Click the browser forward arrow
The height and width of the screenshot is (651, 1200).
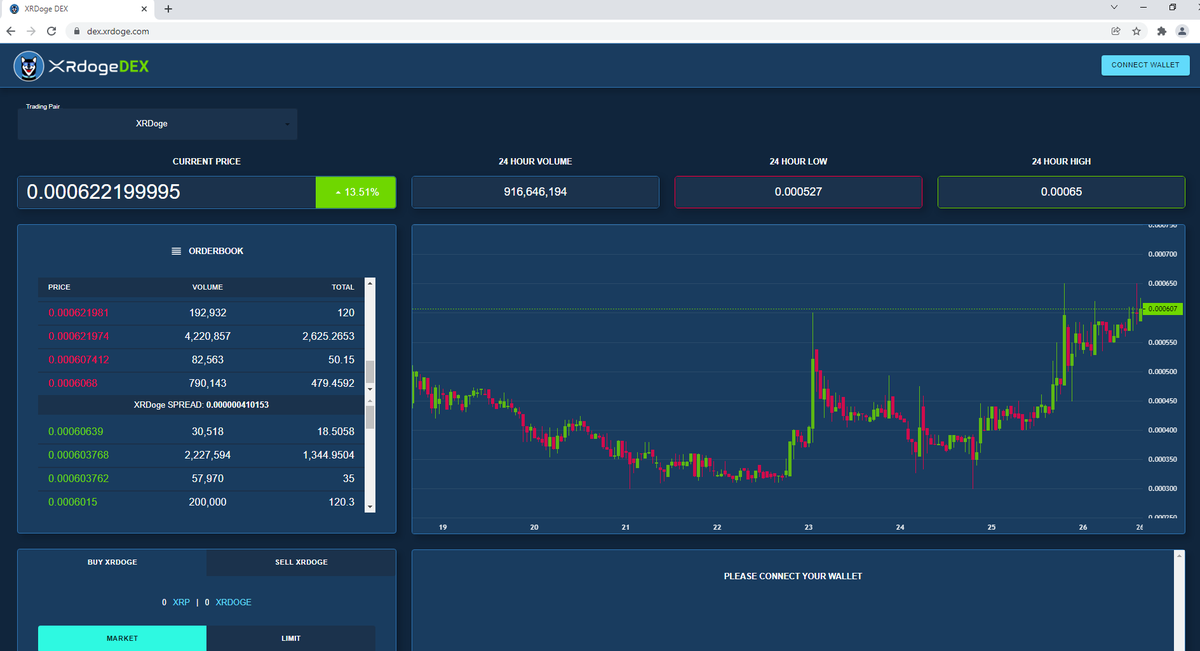(31, 31)
